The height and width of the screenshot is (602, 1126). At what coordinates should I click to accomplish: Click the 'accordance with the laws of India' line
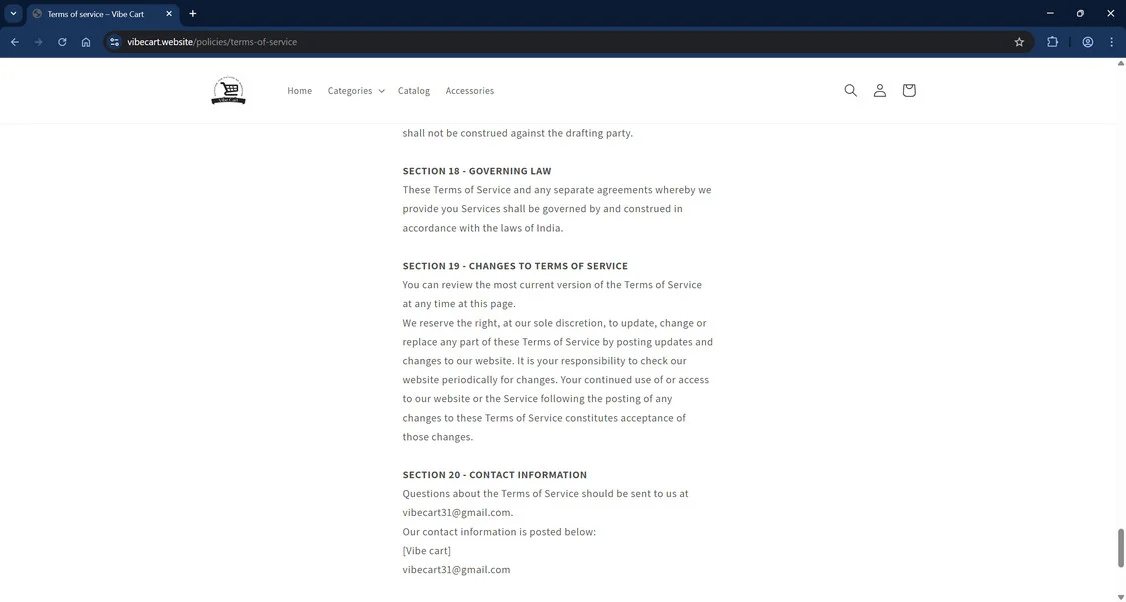pos(483,228)
